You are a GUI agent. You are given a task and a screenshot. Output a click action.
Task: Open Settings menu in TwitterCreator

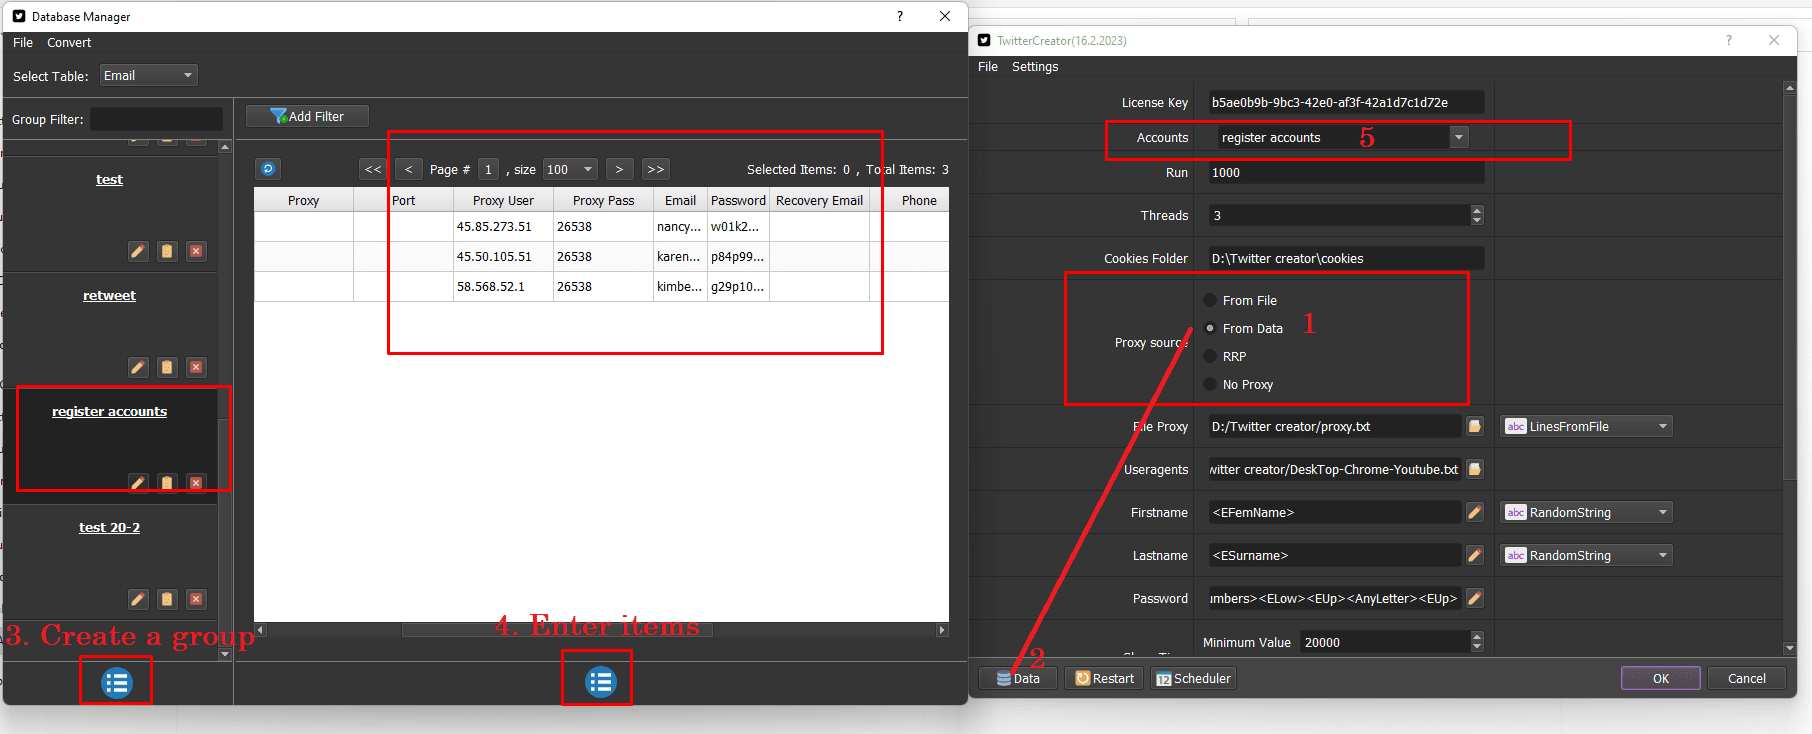coord(1035,66)
